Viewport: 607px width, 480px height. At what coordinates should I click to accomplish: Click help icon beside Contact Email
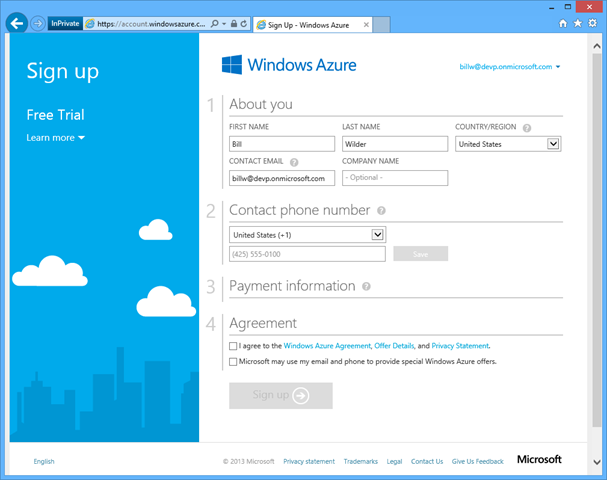pos(295,161)
